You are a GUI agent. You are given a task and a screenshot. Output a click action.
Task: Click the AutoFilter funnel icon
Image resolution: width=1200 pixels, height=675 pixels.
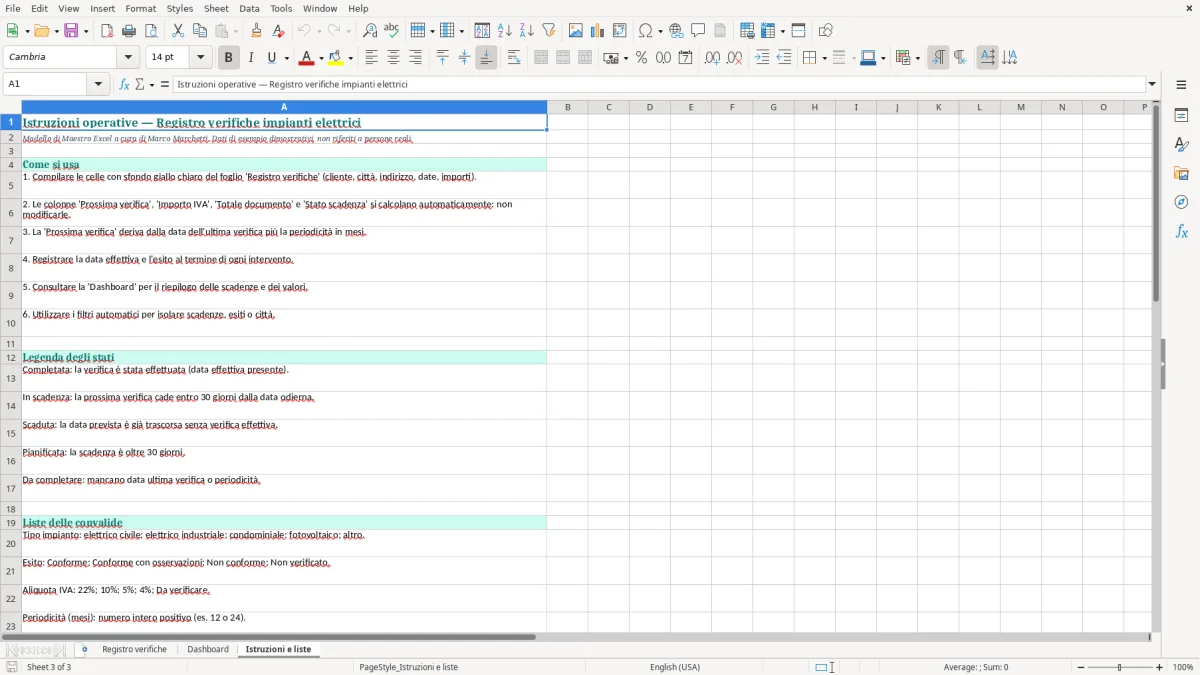click(549, 31)
